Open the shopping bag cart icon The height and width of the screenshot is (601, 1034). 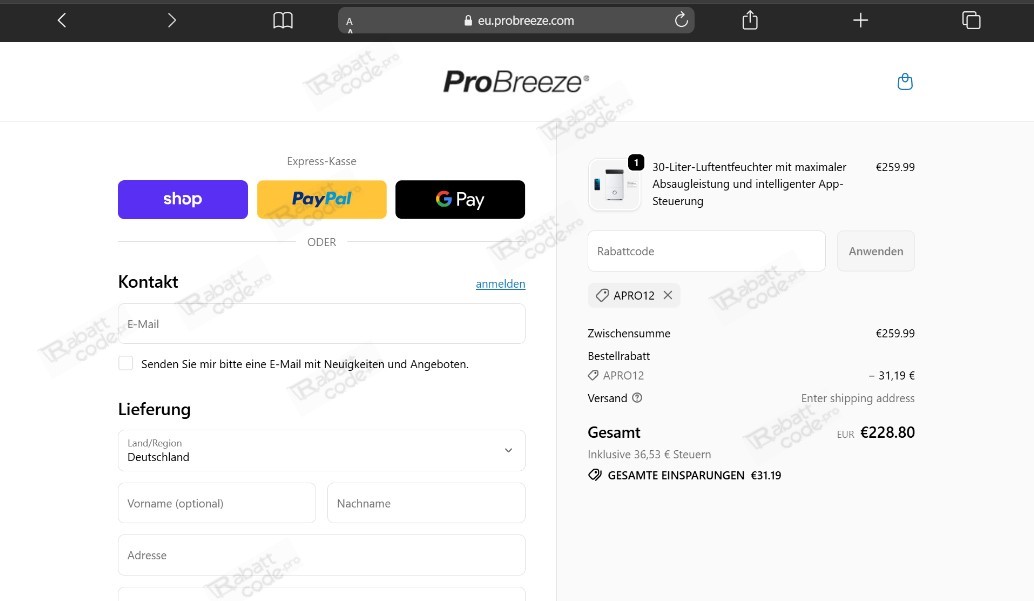point(905,82)
